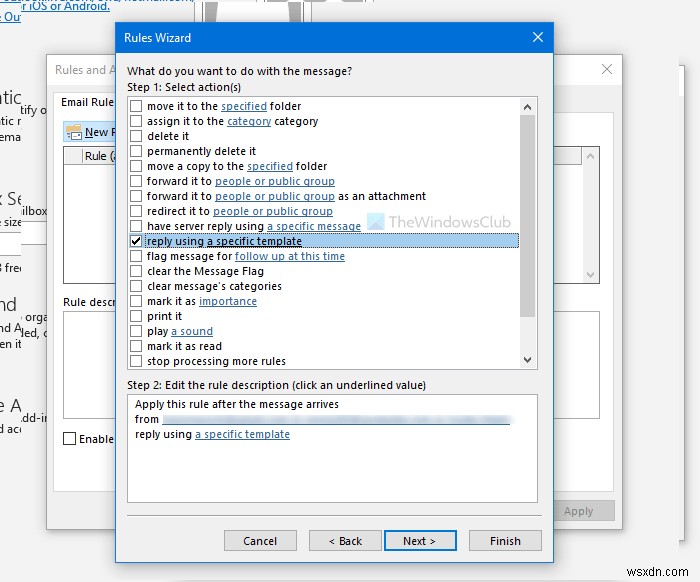Tick 'mark it as read' checkbox
700x582 pixels.
[x=136, y=346]
